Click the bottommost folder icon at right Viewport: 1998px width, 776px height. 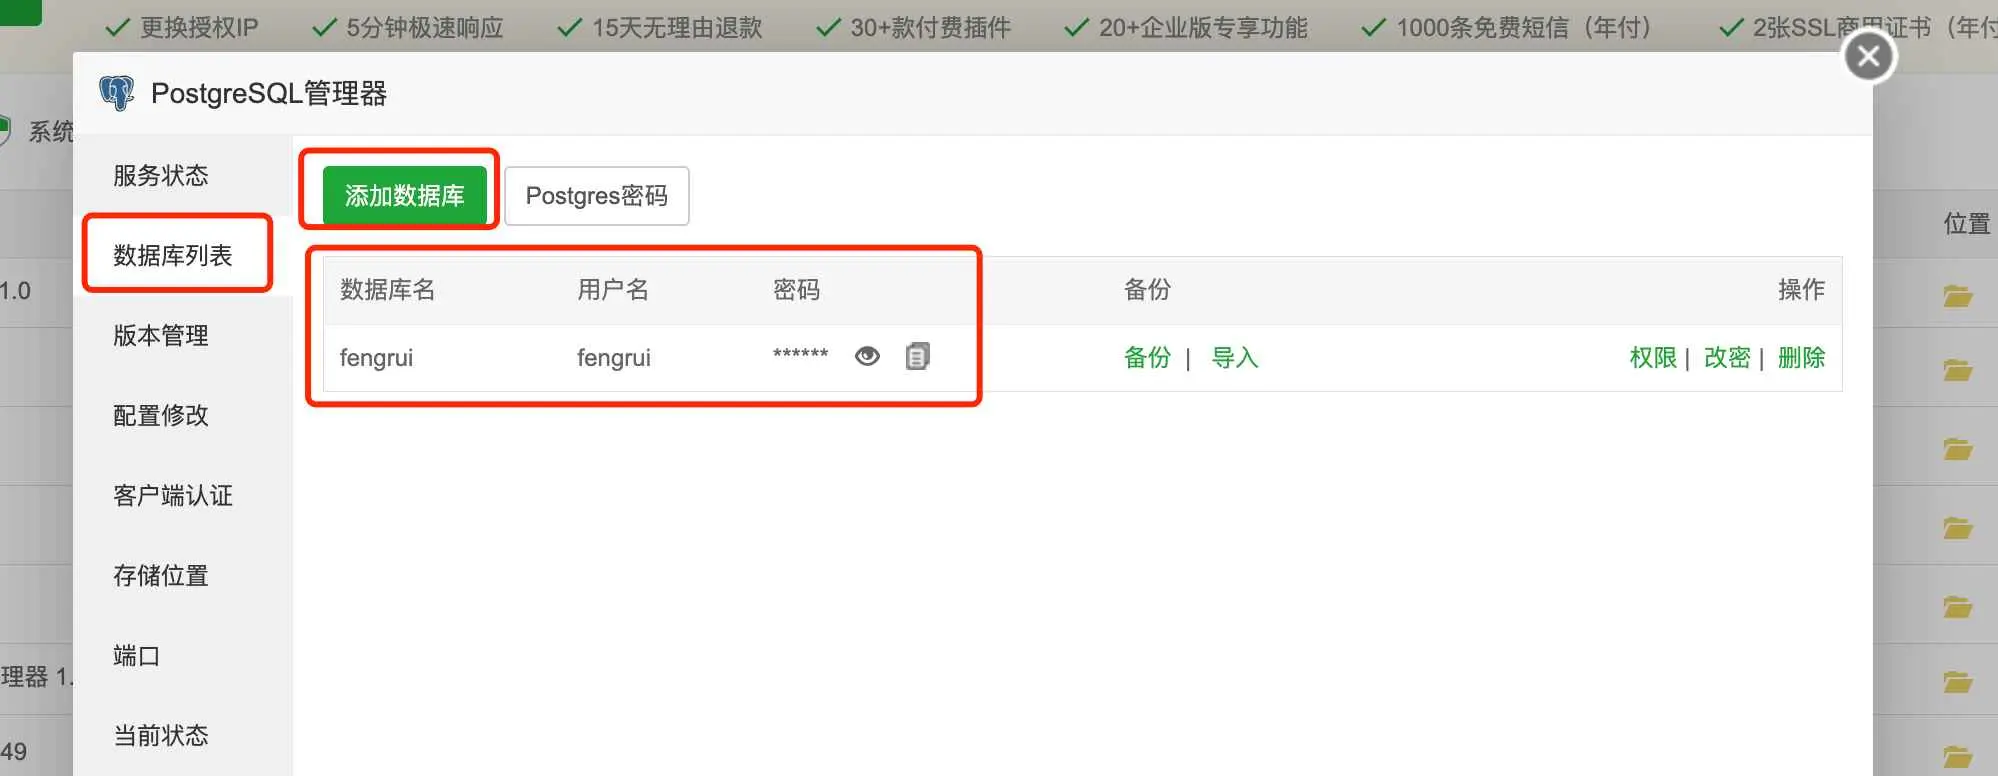(1957, 757)
